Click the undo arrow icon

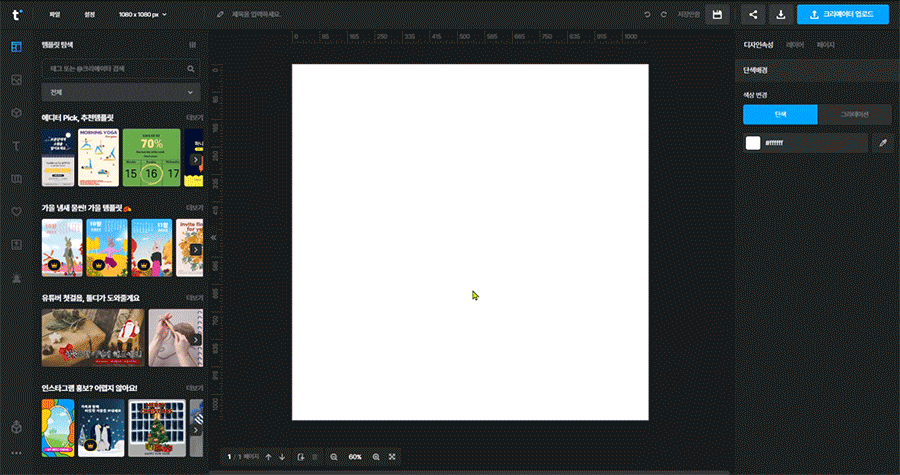648,14
